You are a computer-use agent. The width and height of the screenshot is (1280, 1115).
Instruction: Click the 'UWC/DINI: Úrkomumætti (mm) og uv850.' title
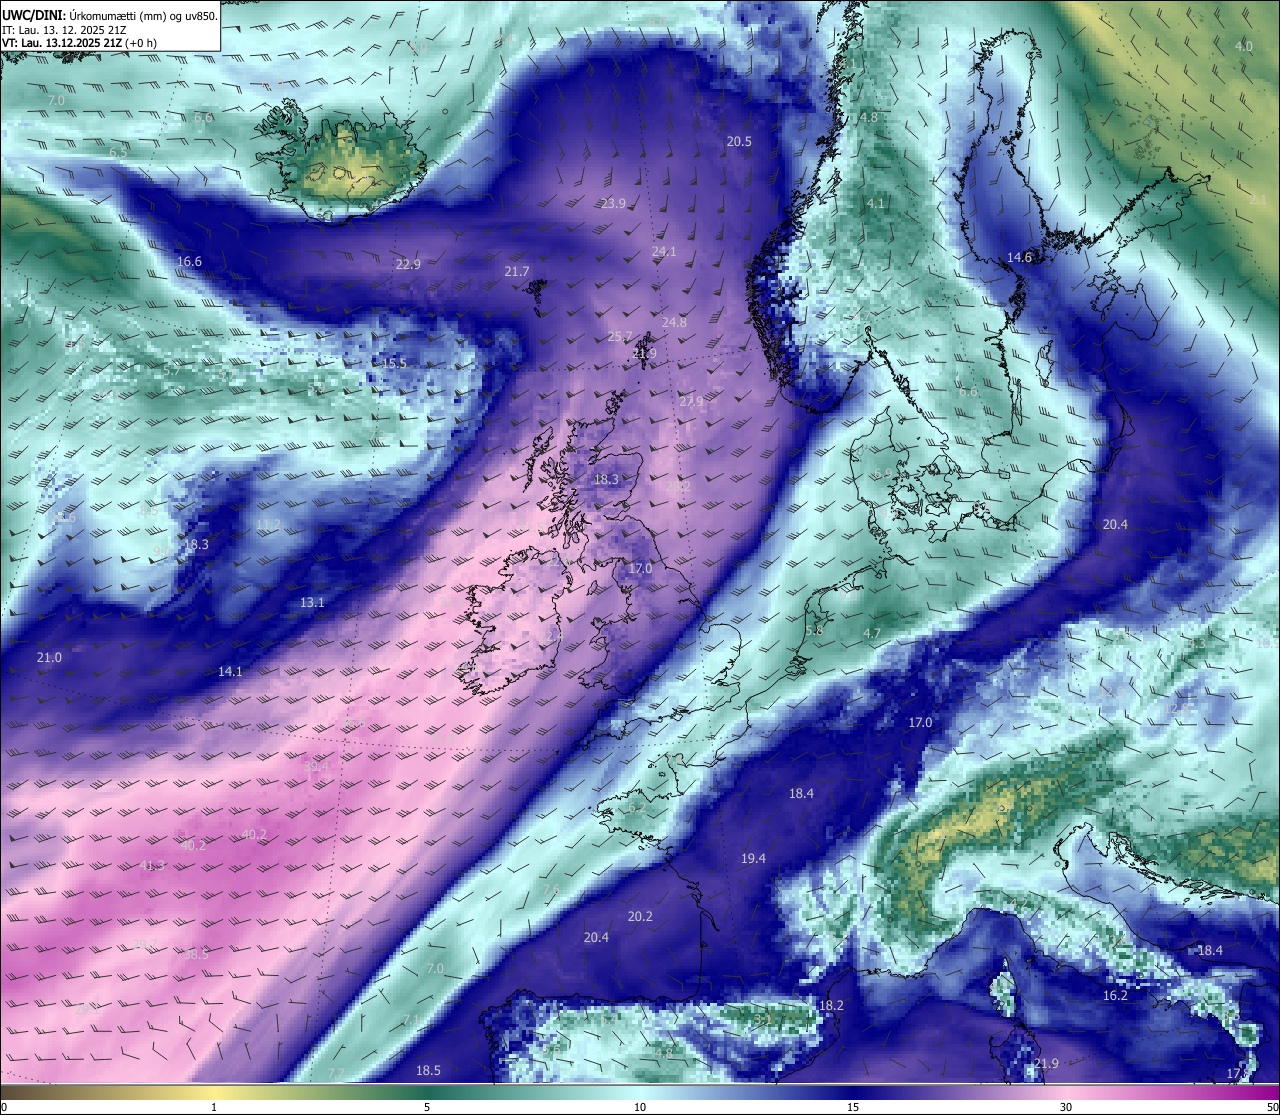point(110,15)
